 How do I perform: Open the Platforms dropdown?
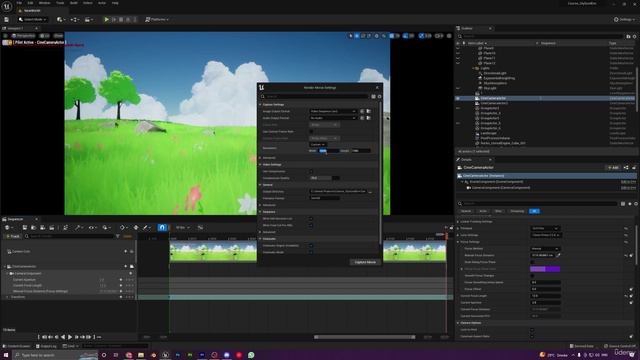click(x=157, y=19)
